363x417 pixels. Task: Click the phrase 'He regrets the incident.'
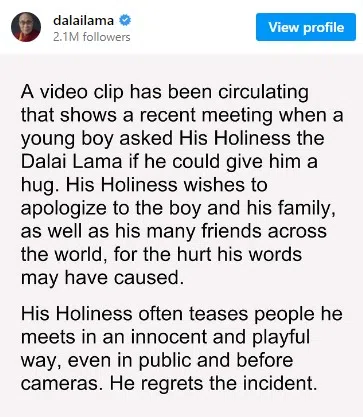tap(213, 383)
